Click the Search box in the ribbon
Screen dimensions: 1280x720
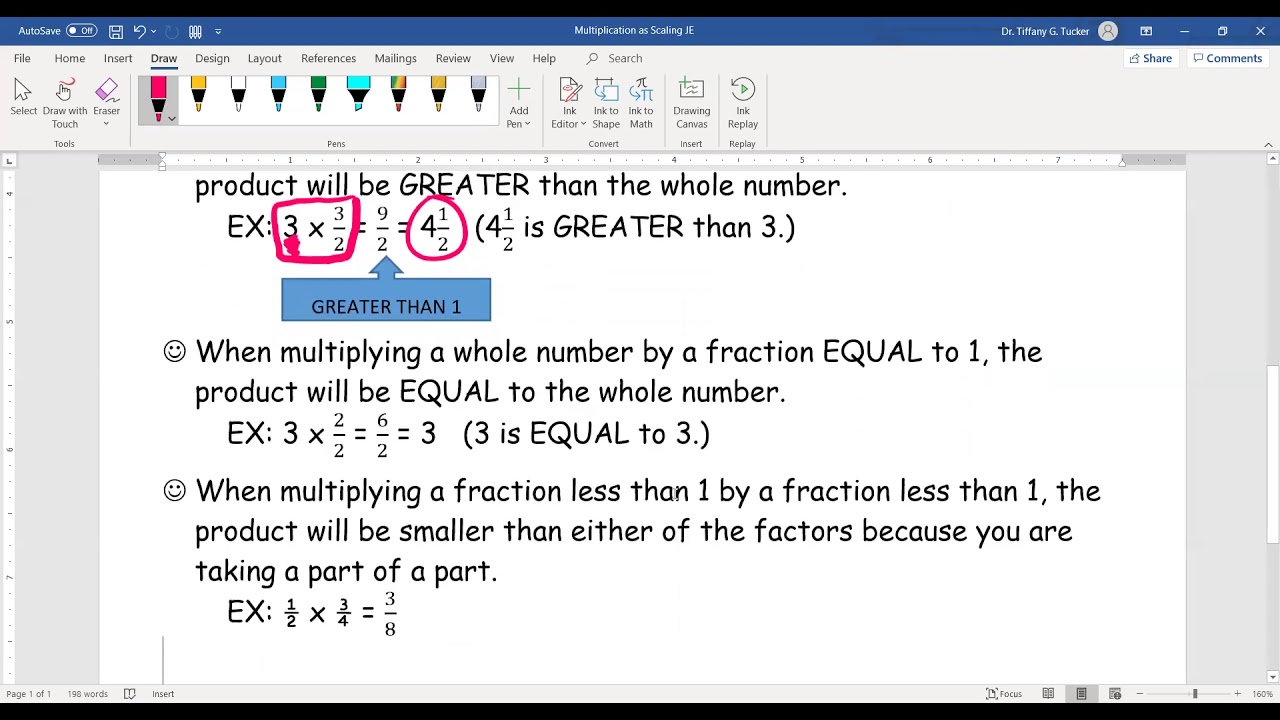[x=625, y=58]
